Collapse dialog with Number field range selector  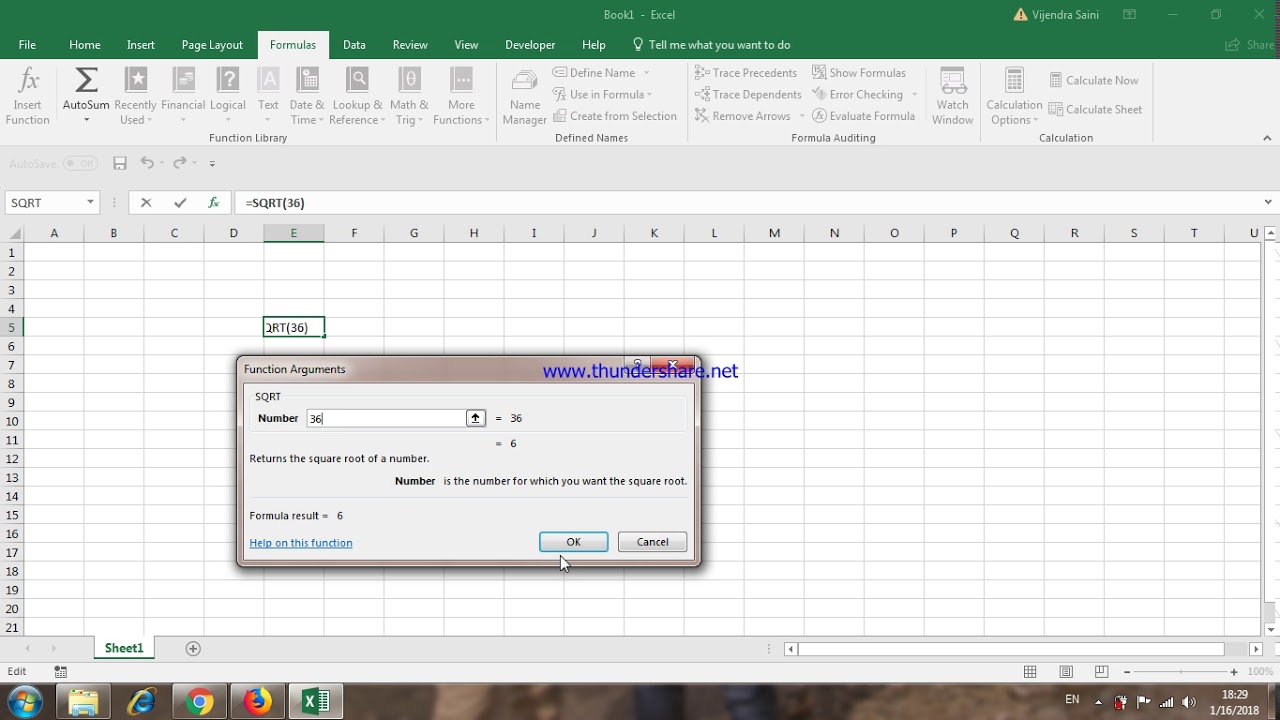[x=476, y=418]
